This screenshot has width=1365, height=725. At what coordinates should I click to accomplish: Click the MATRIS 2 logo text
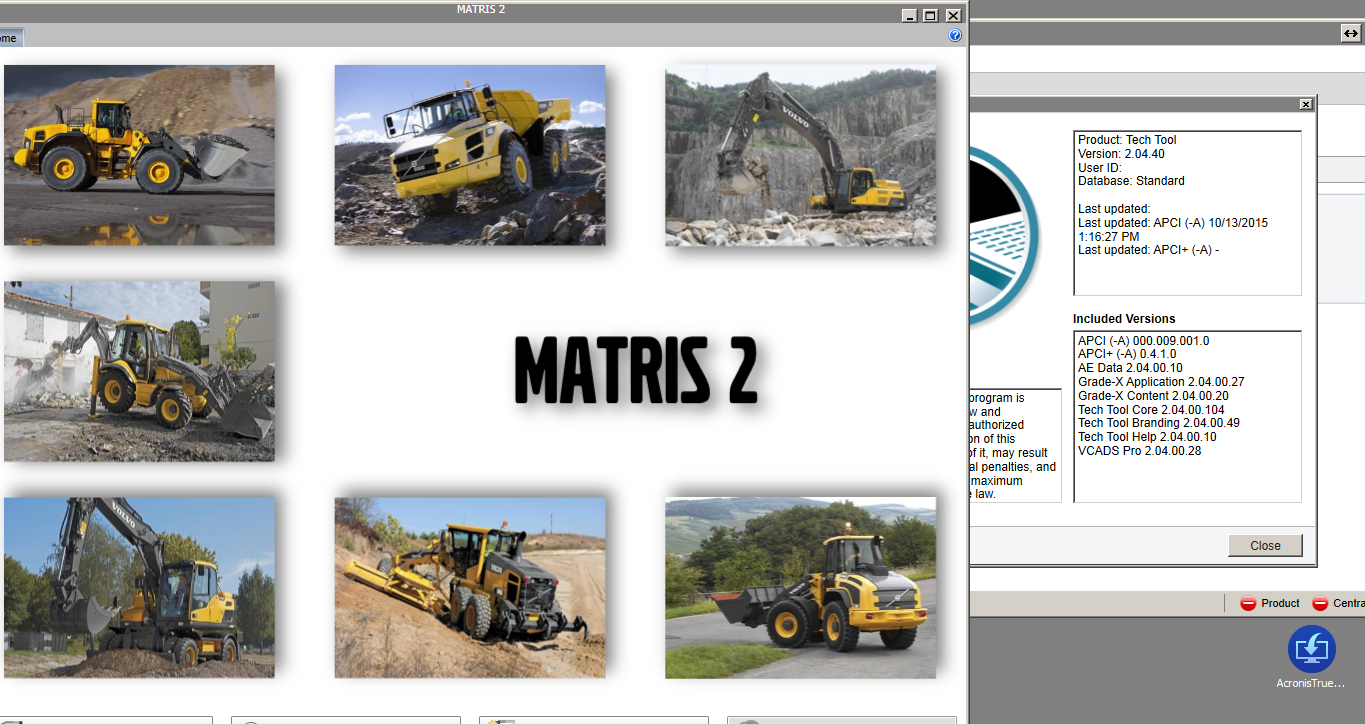(x=635, y=369)
